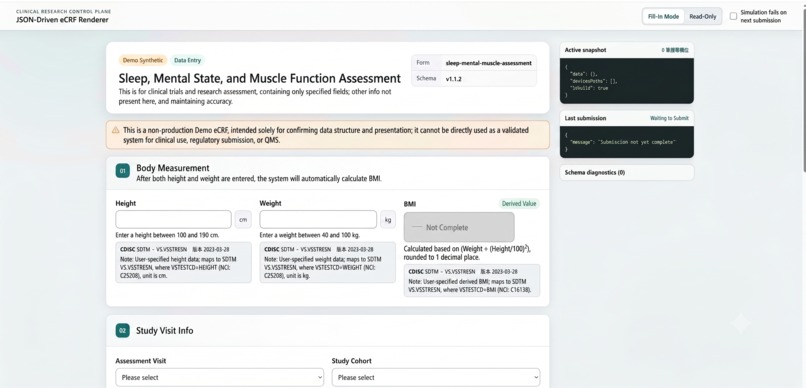Click the Data Entry tag
Viewport: 806px width, 388px height.
click(x=187, y=60)
